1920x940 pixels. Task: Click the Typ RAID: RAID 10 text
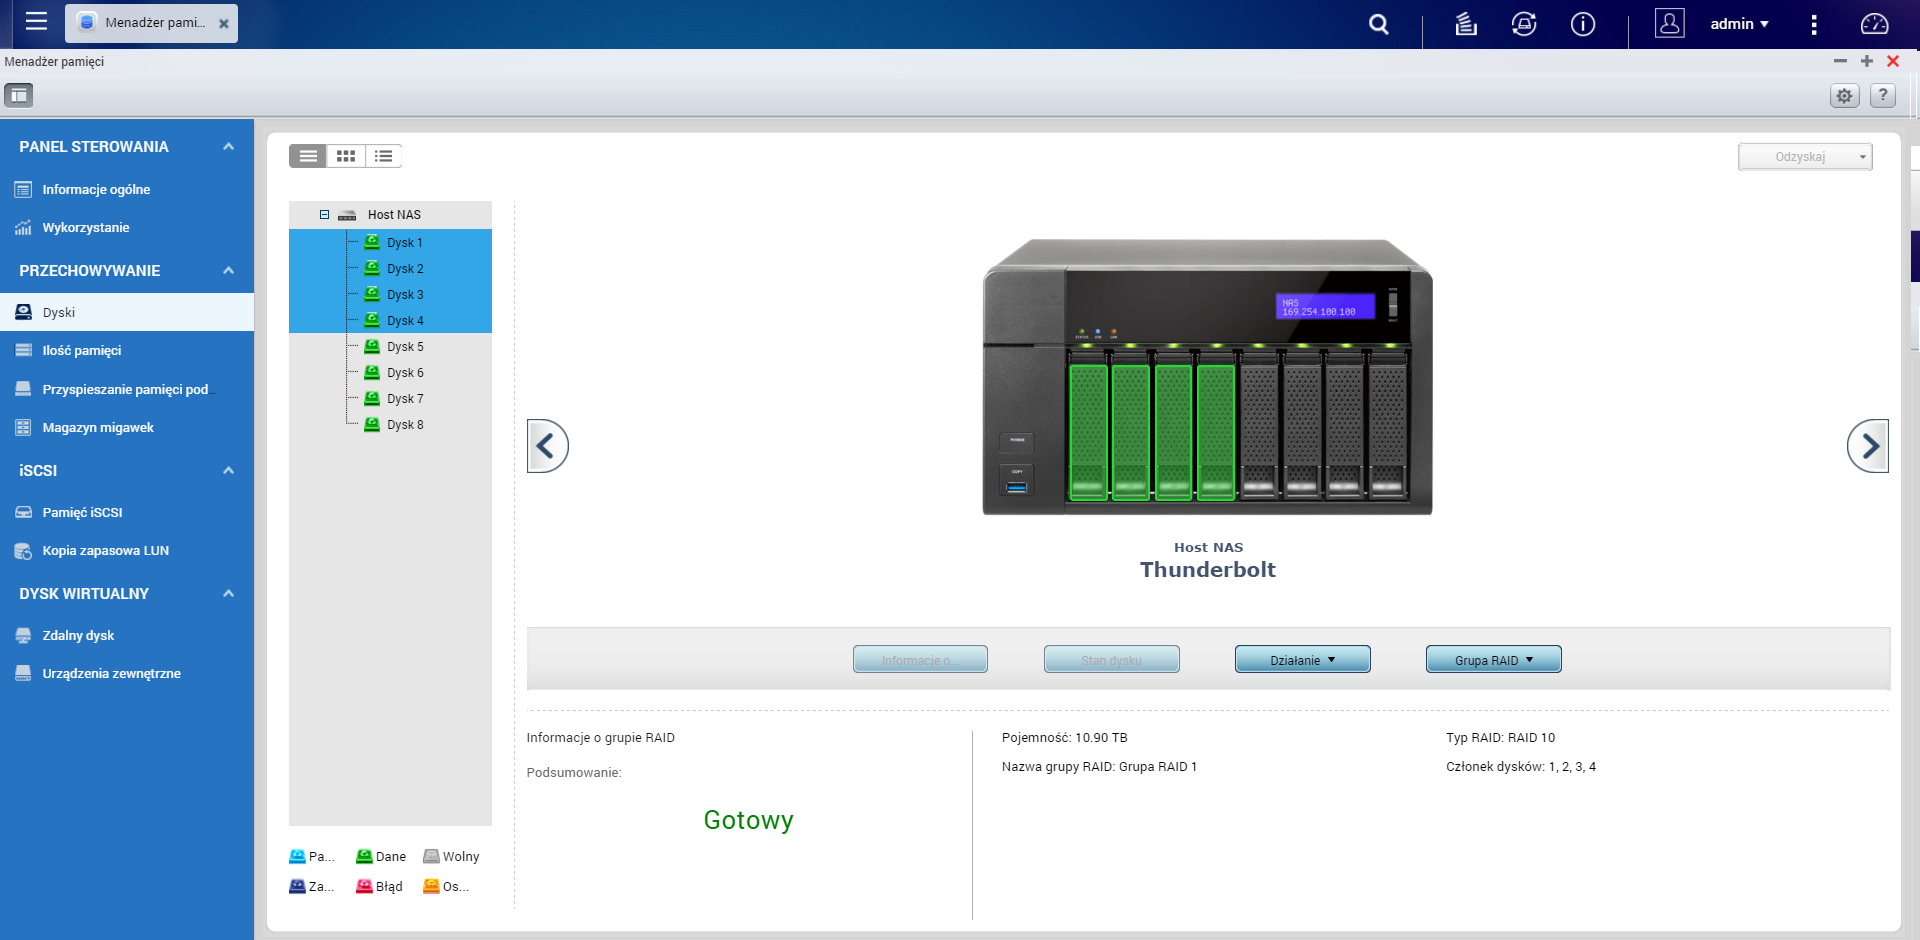(1501, 738)
